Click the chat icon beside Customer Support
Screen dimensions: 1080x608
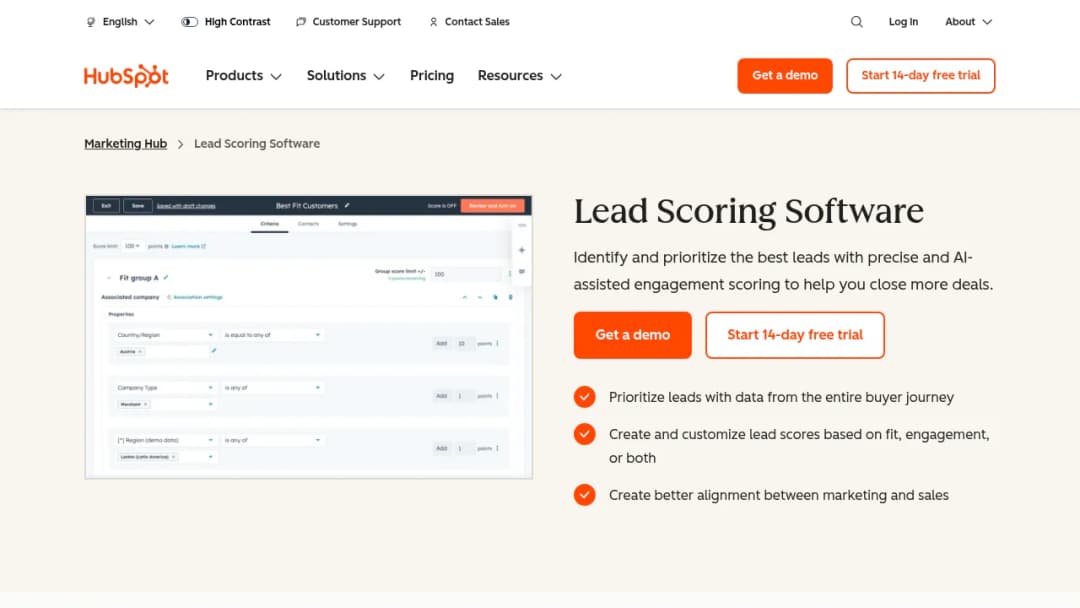click(x=300, y=22)
